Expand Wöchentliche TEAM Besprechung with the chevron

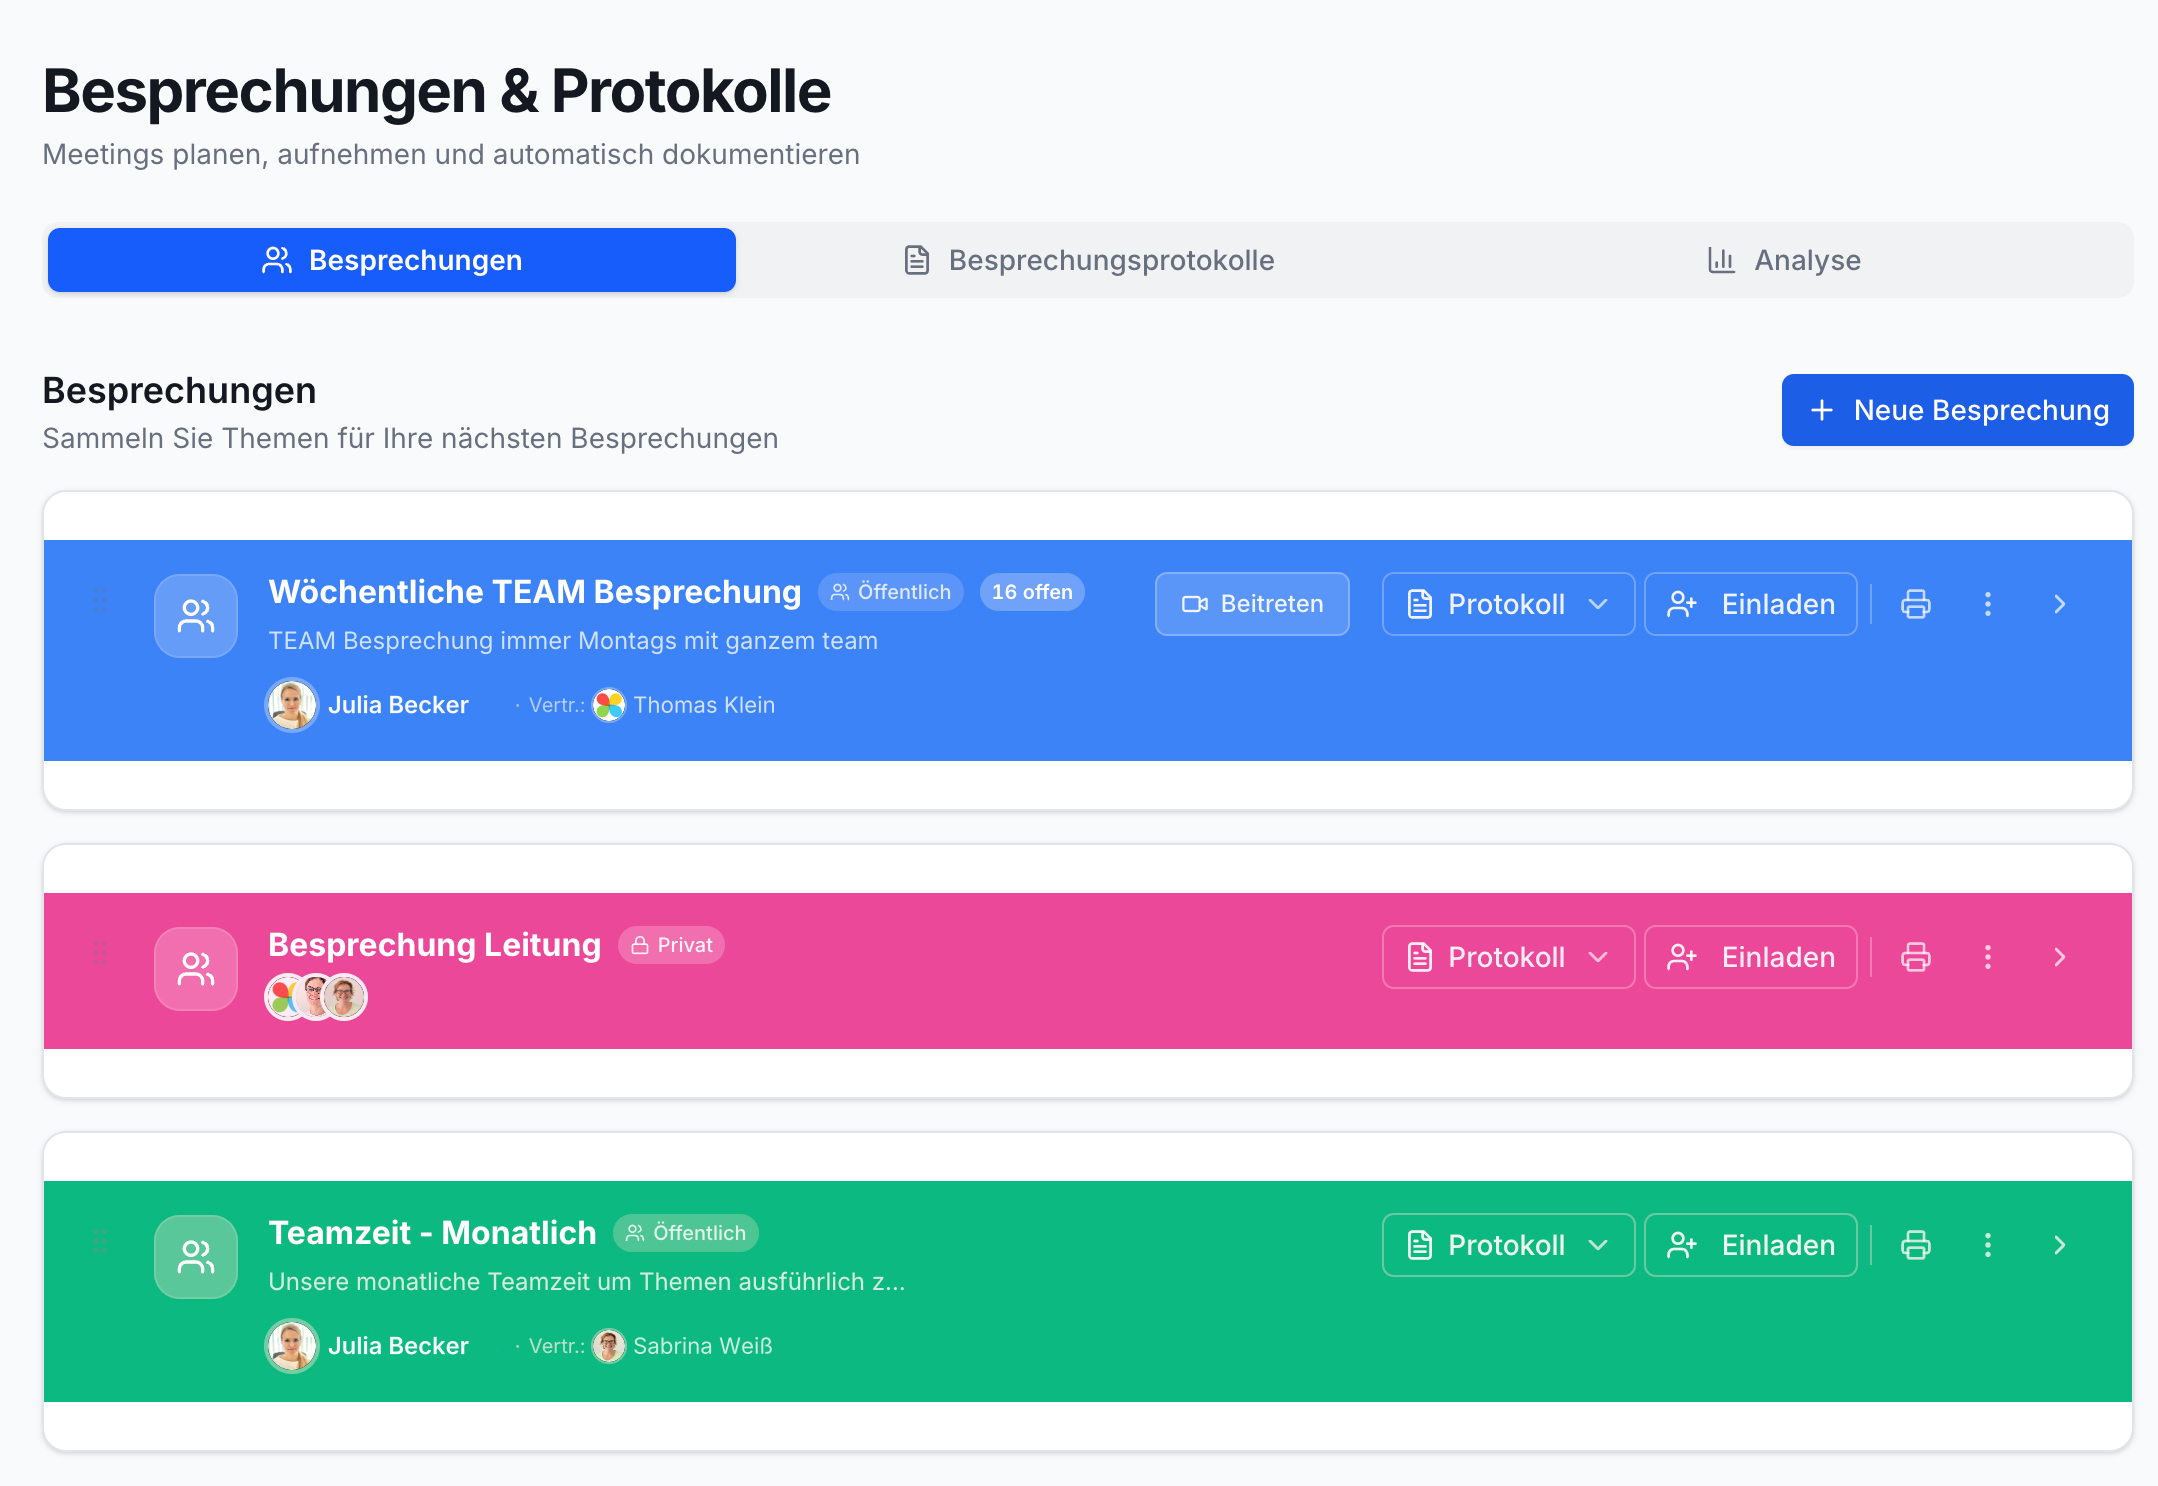coord(2060,604)
